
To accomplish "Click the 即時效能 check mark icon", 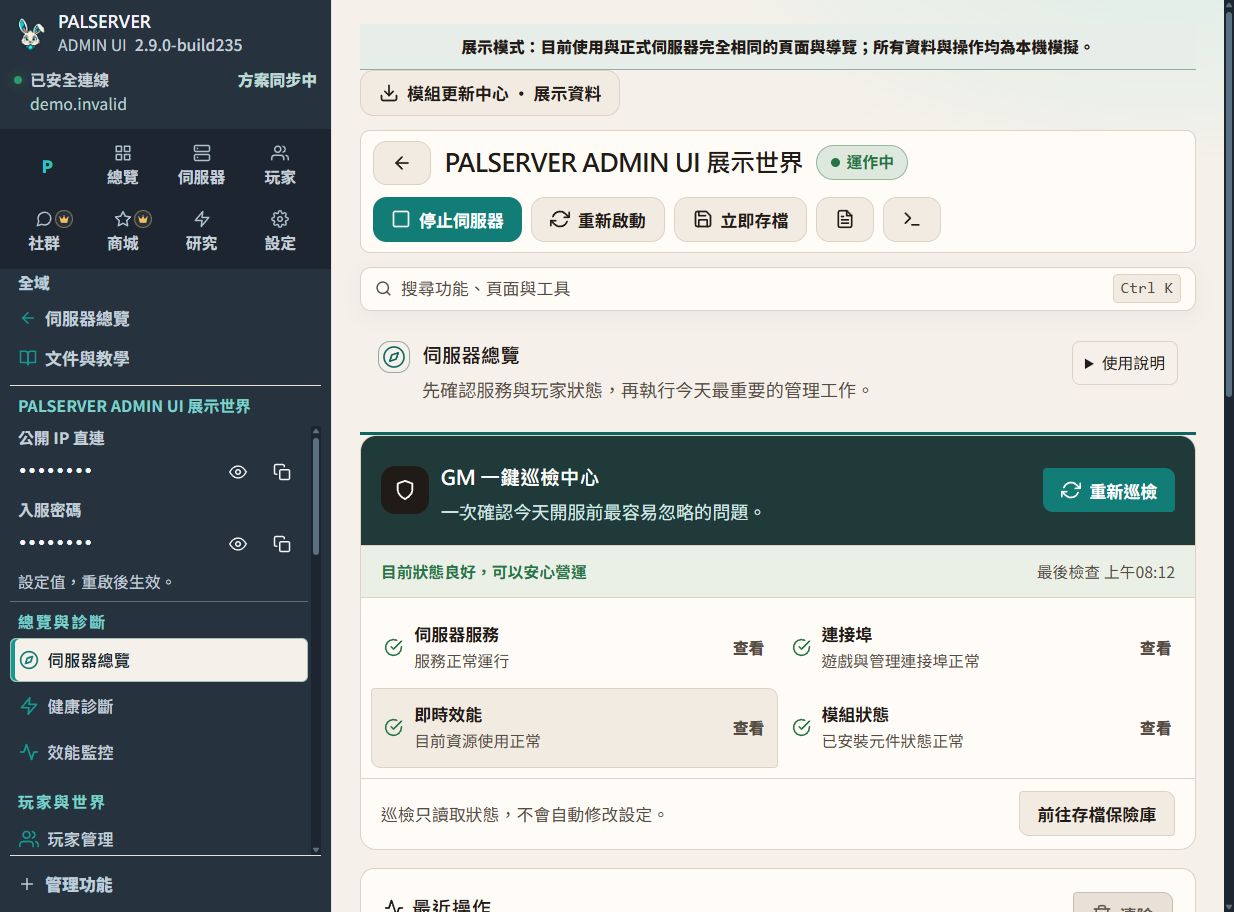I will (394, 728).
